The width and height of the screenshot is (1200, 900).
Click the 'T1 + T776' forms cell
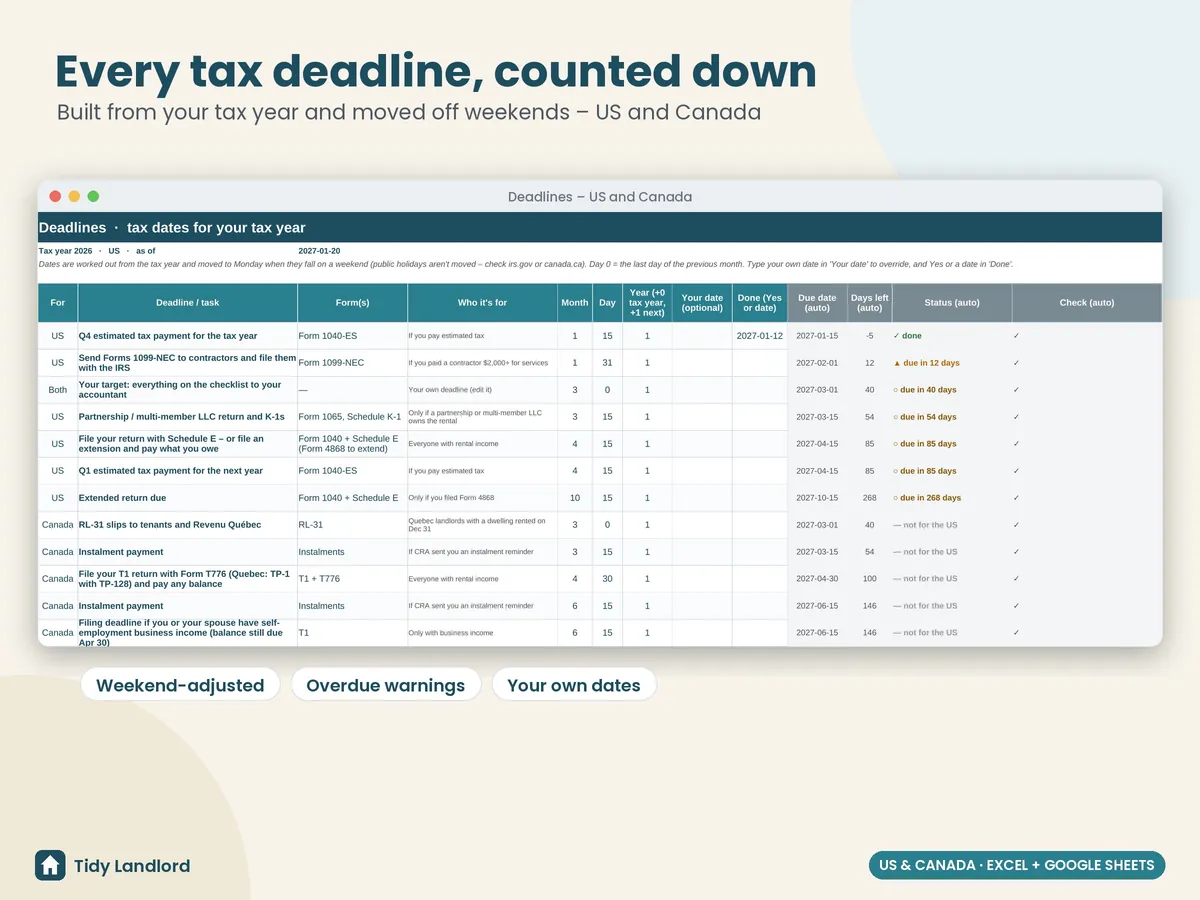tap(353, 579)
